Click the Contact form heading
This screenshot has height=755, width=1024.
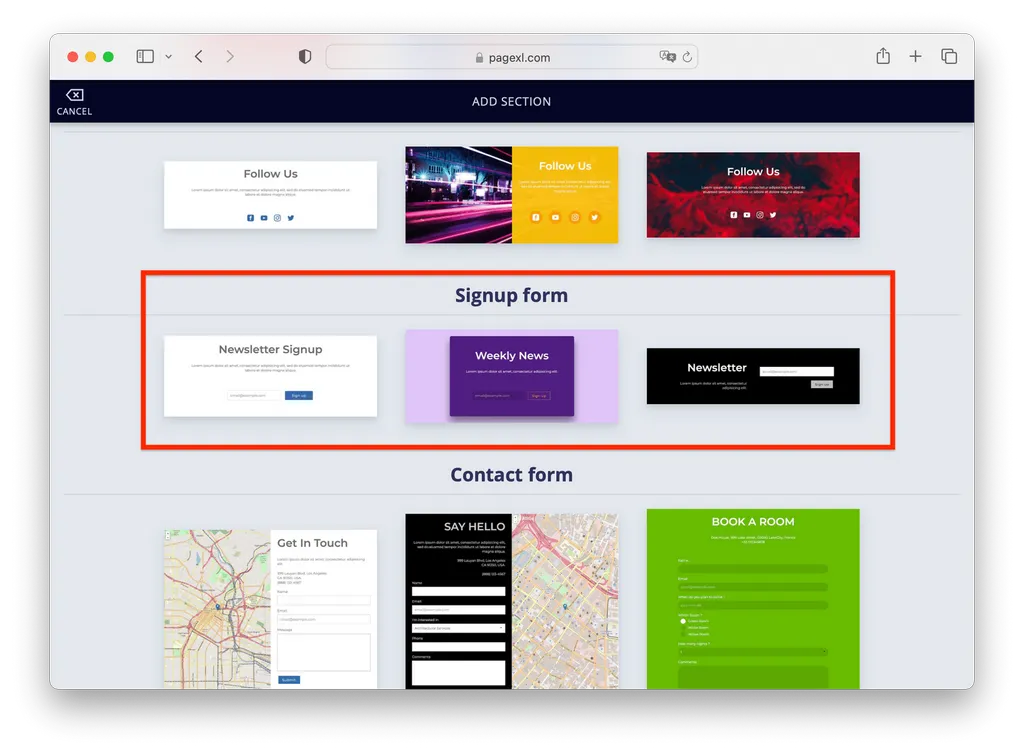click(511, 475)
